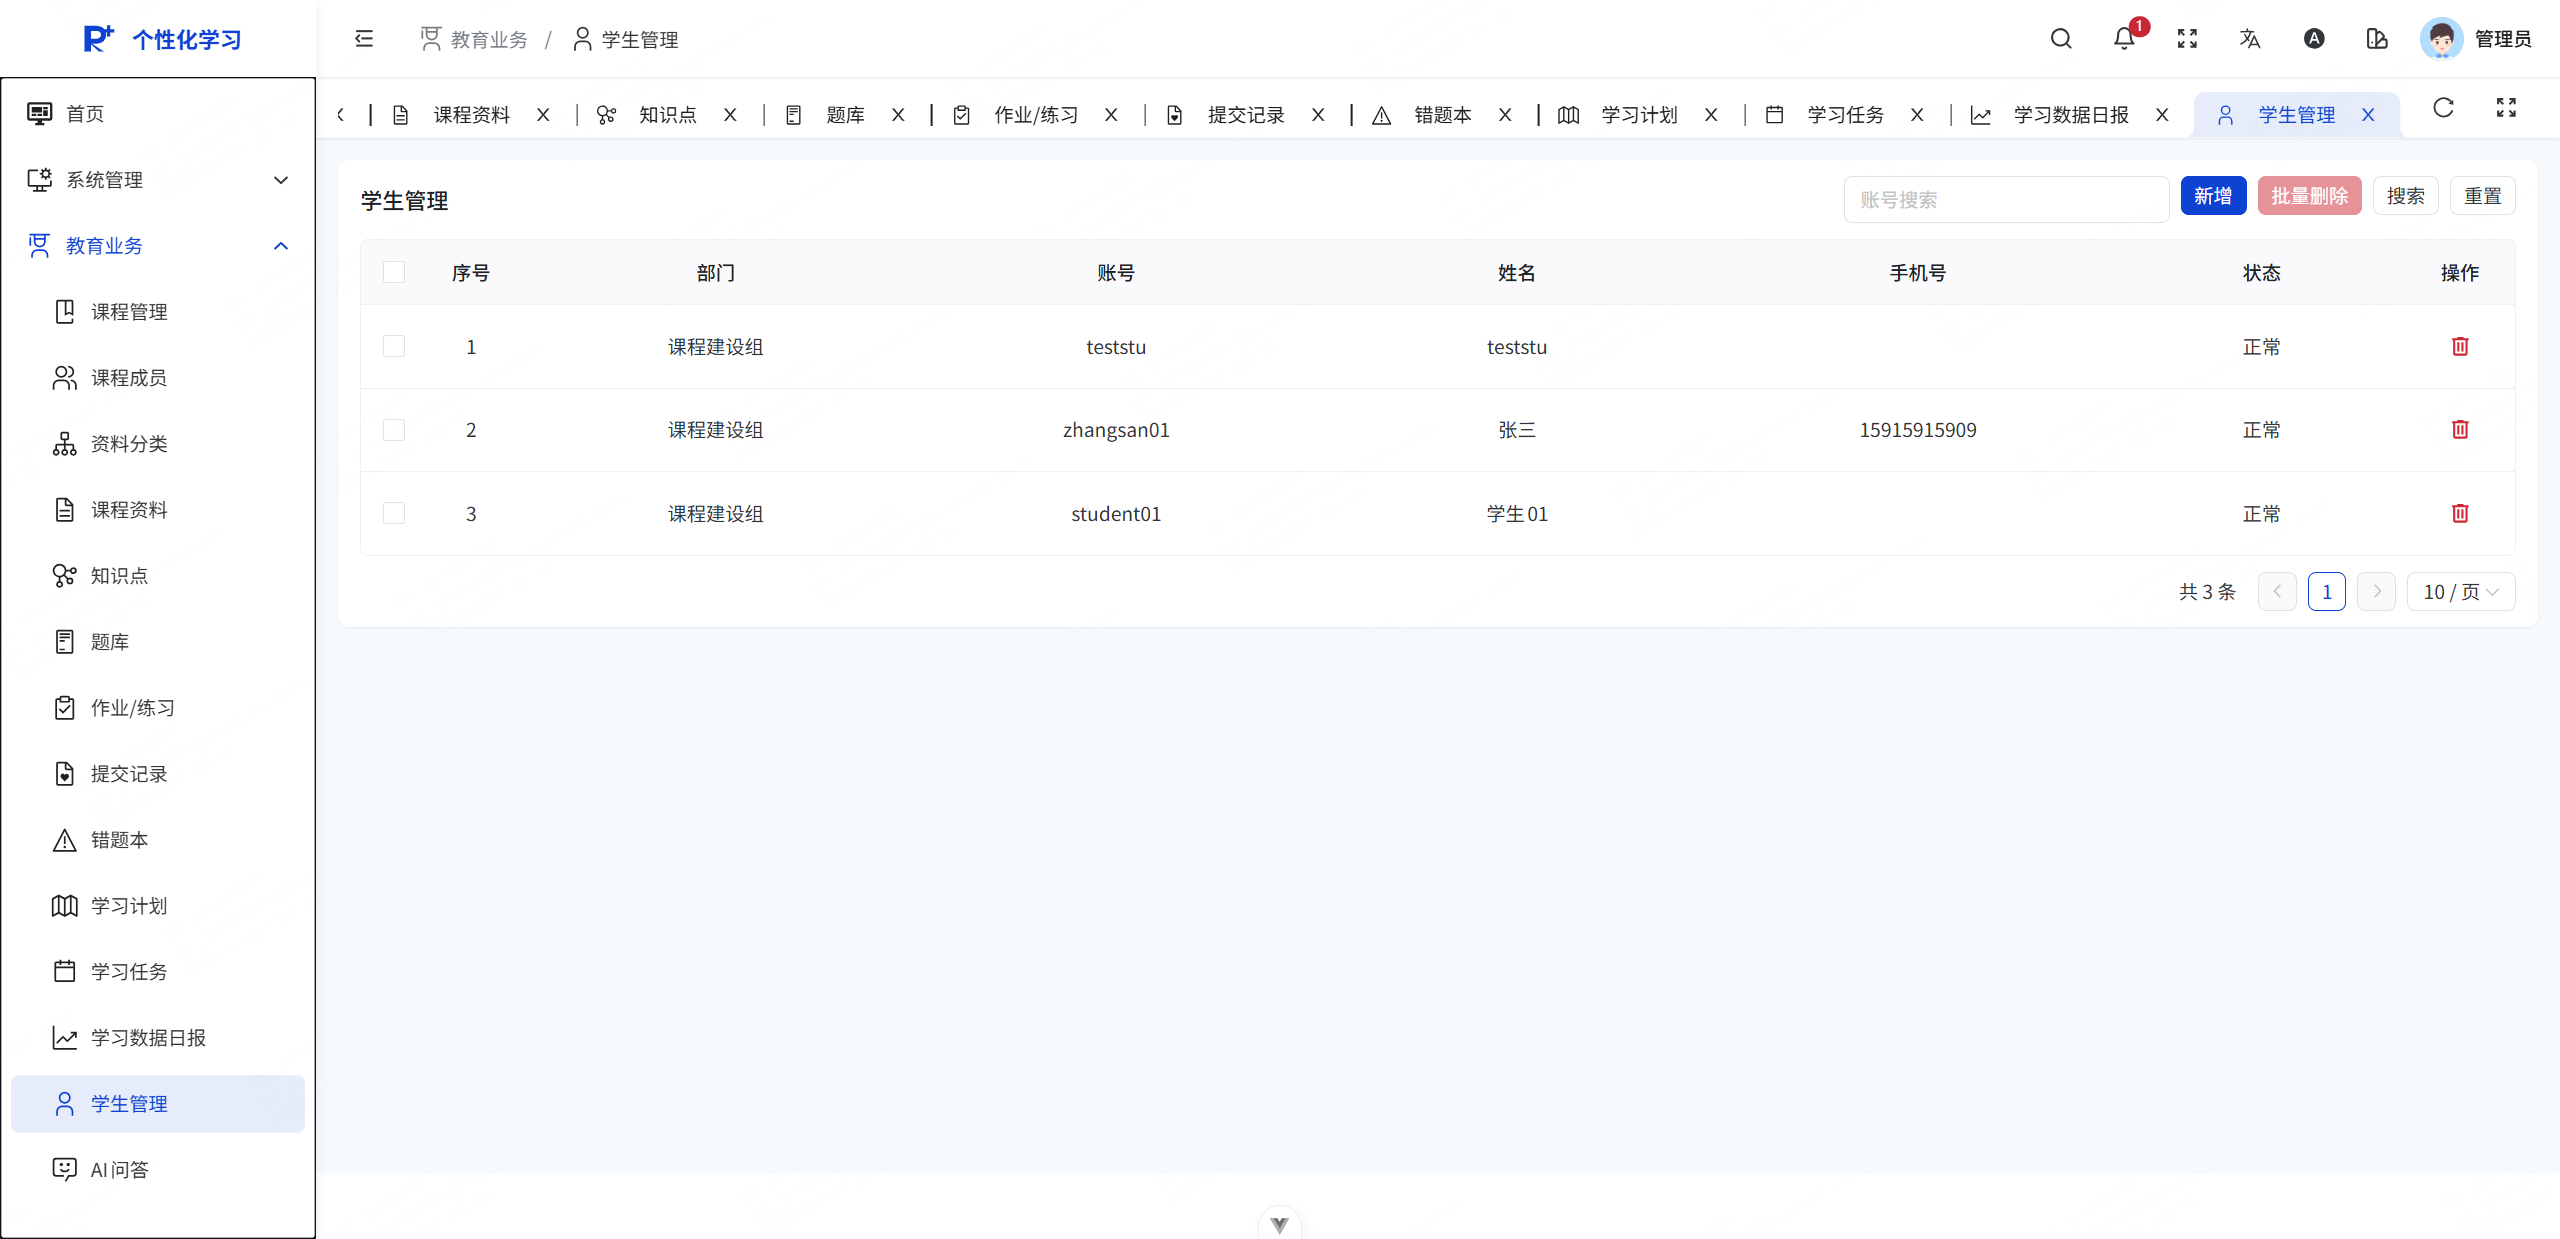Delete the zhangsan01 row with the trash icon
The height and width of the screenshot is (1239, 2560).
coord(2460,430)
